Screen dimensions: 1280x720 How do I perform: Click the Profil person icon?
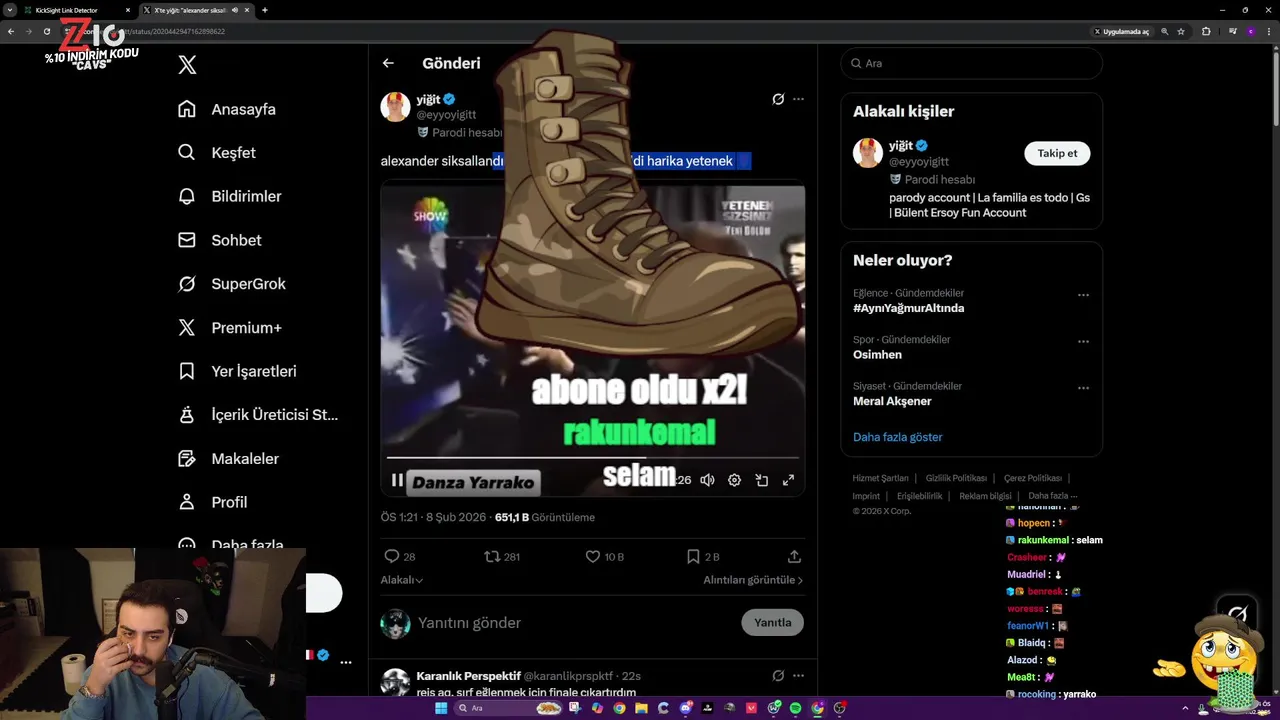[x=187, y=502]
